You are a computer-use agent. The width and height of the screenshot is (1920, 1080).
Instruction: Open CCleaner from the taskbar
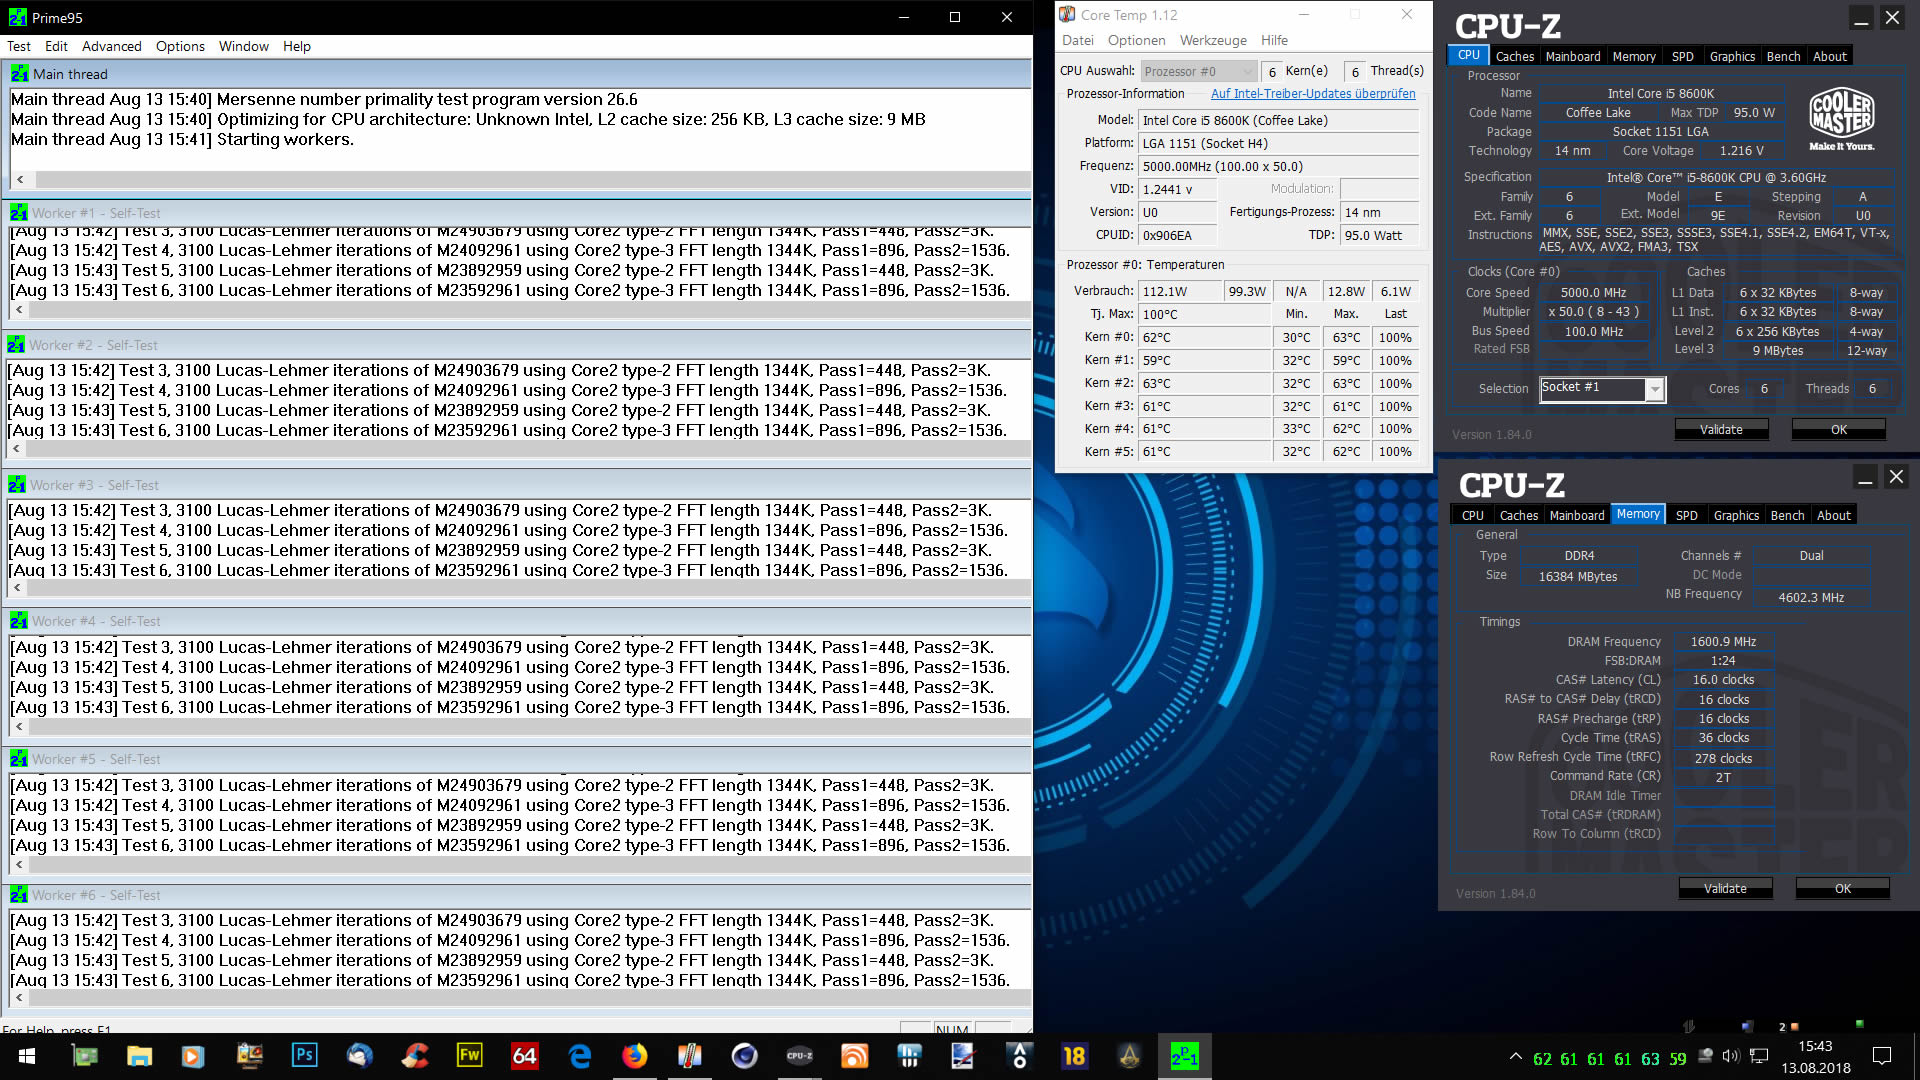click(414, 1056)
